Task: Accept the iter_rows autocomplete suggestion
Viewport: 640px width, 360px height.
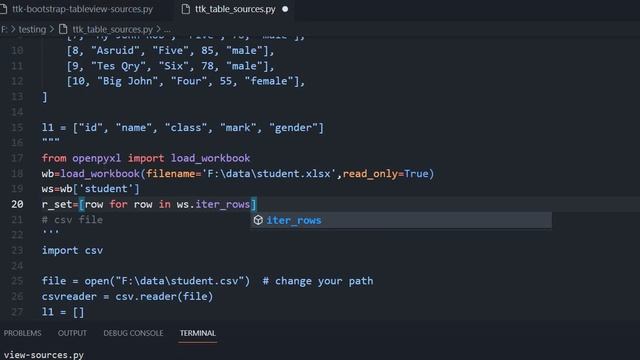Action: pos(400,220)
